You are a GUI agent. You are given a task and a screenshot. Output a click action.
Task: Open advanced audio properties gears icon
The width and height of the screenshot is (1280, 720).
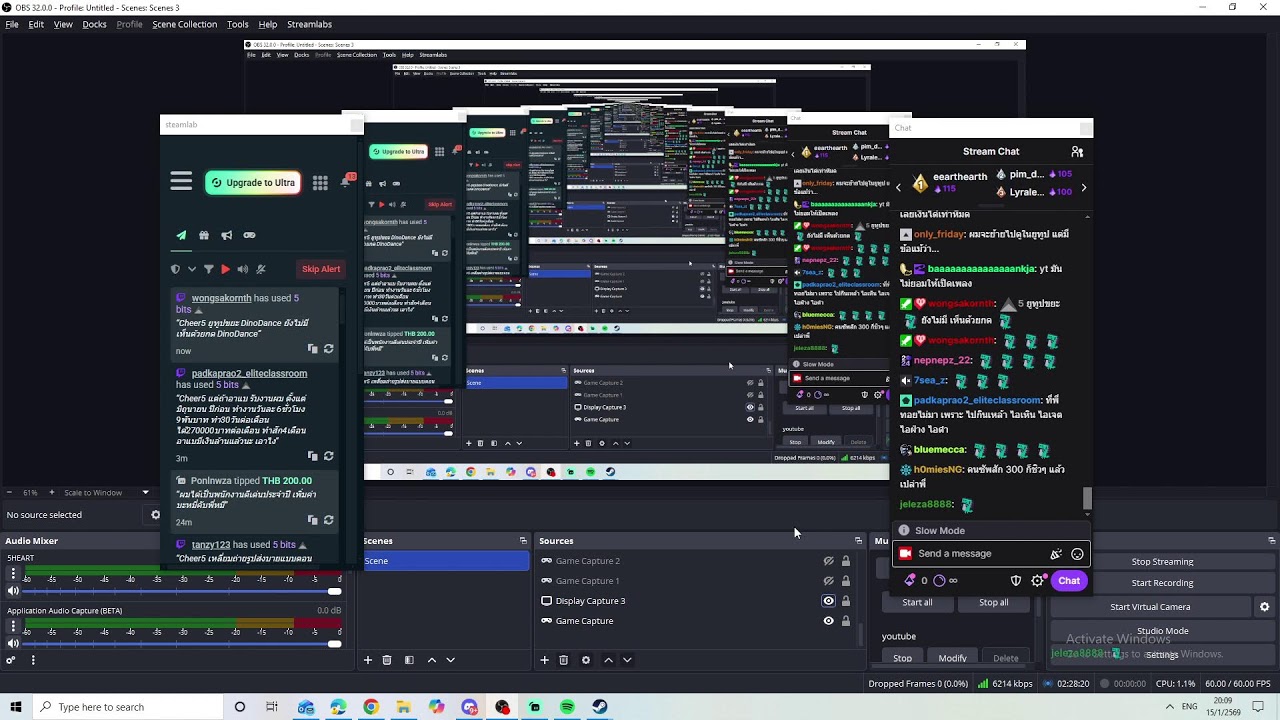(x=11, y=660)
